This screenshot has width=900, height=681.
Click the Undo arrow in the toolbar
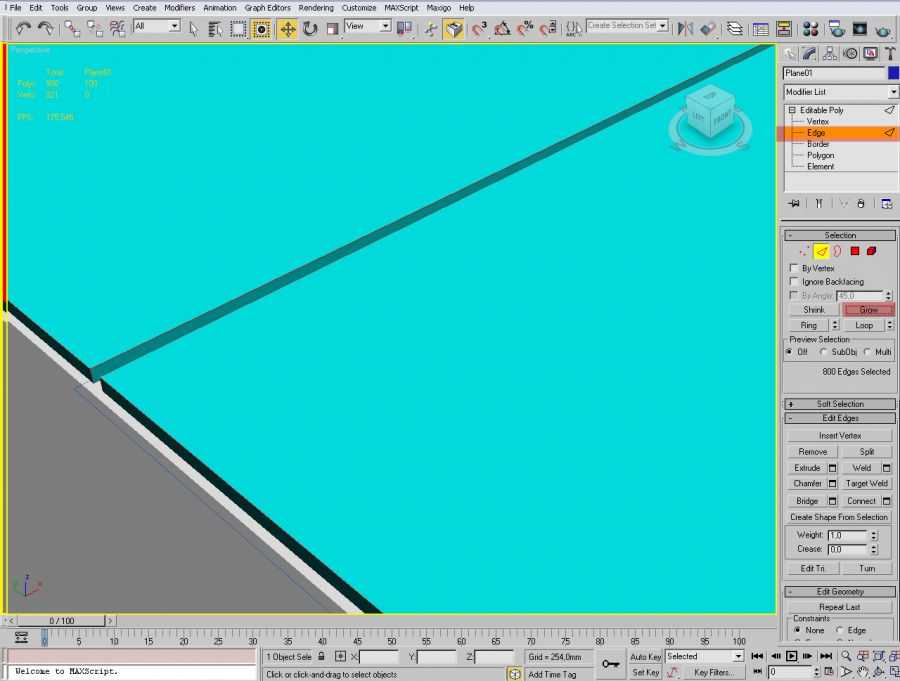click(x=23, y=29)
